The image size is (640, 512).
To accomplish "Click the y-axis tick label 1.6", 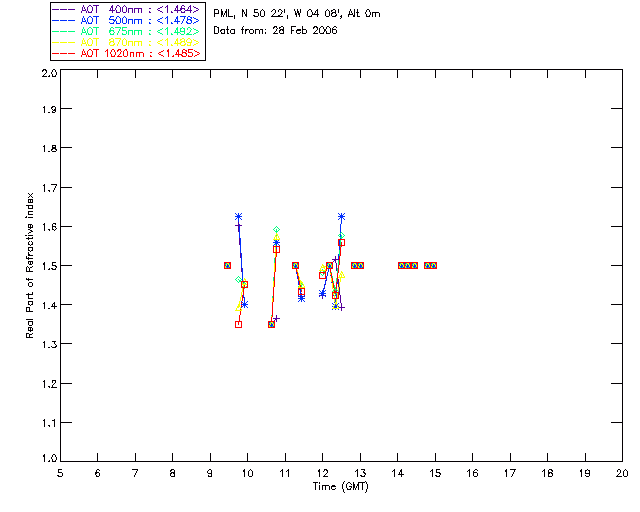I will tap(49, 227).
